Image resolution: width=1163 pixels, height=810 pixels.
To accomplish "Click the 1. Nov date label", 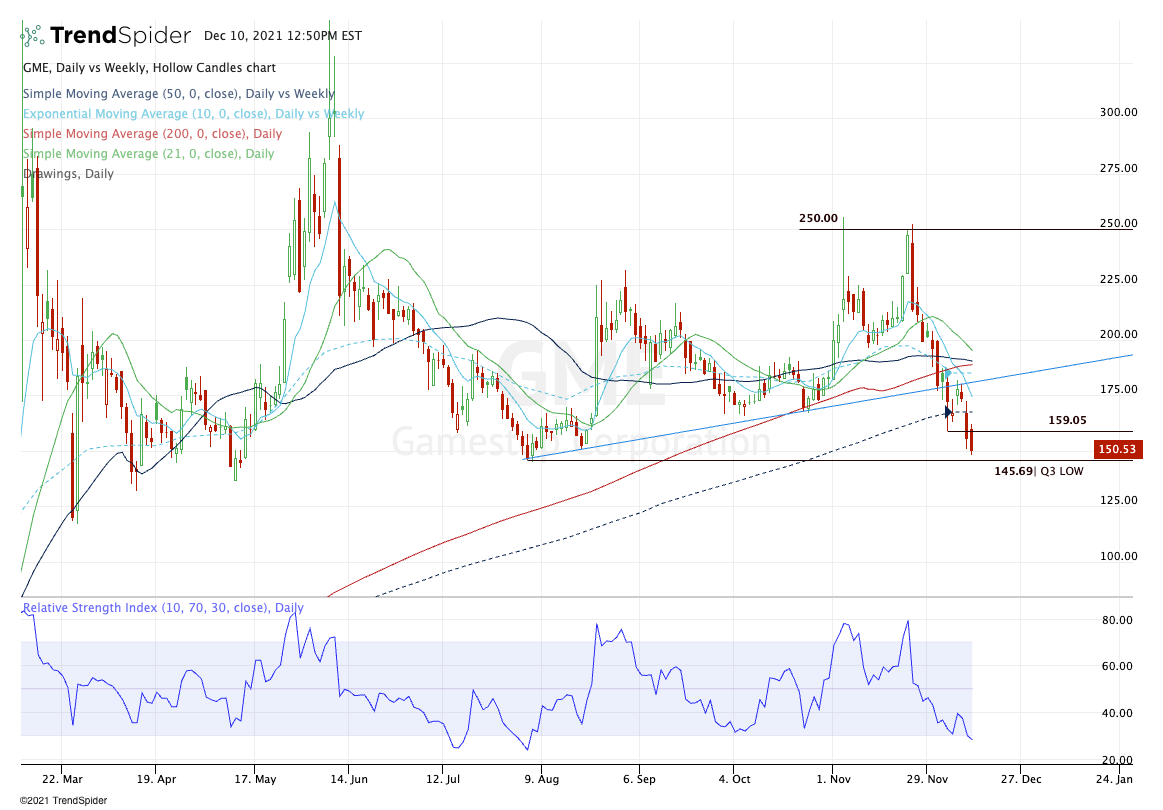I will tap(833, 779).
